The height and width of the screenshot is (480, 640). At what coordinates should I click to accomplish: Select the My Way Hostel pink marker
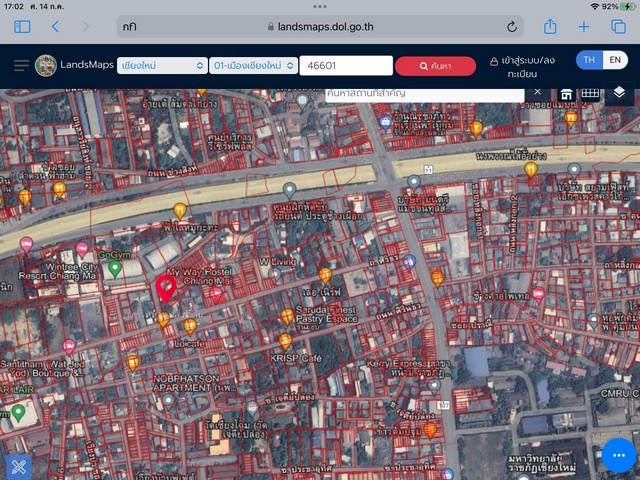(216, 294)
